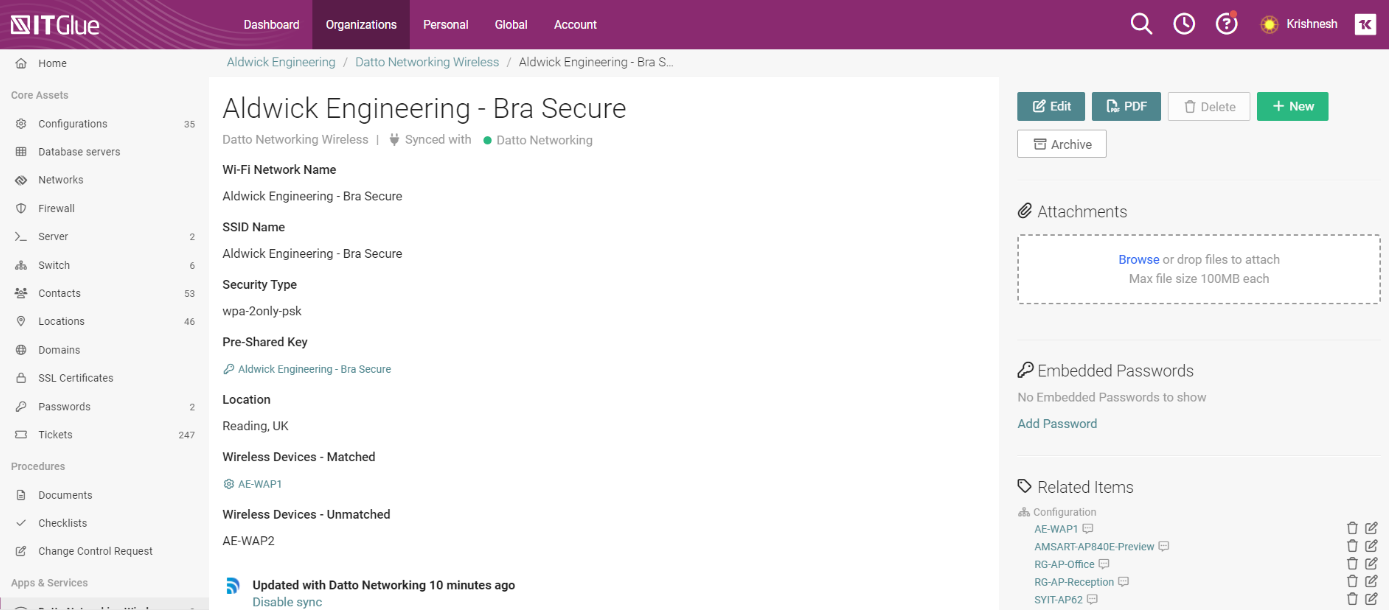Open recent history clock icon
Viewport: 1390px width, 611px height.
(x=1184, y=24)
